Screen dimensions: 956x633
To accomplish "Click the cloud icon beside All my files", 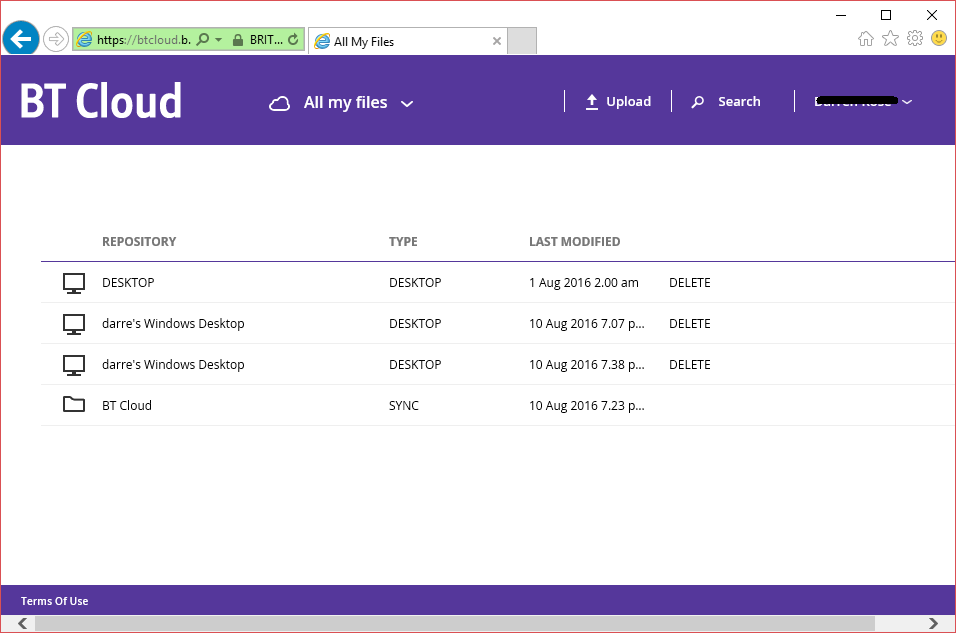I will point(279,102).
